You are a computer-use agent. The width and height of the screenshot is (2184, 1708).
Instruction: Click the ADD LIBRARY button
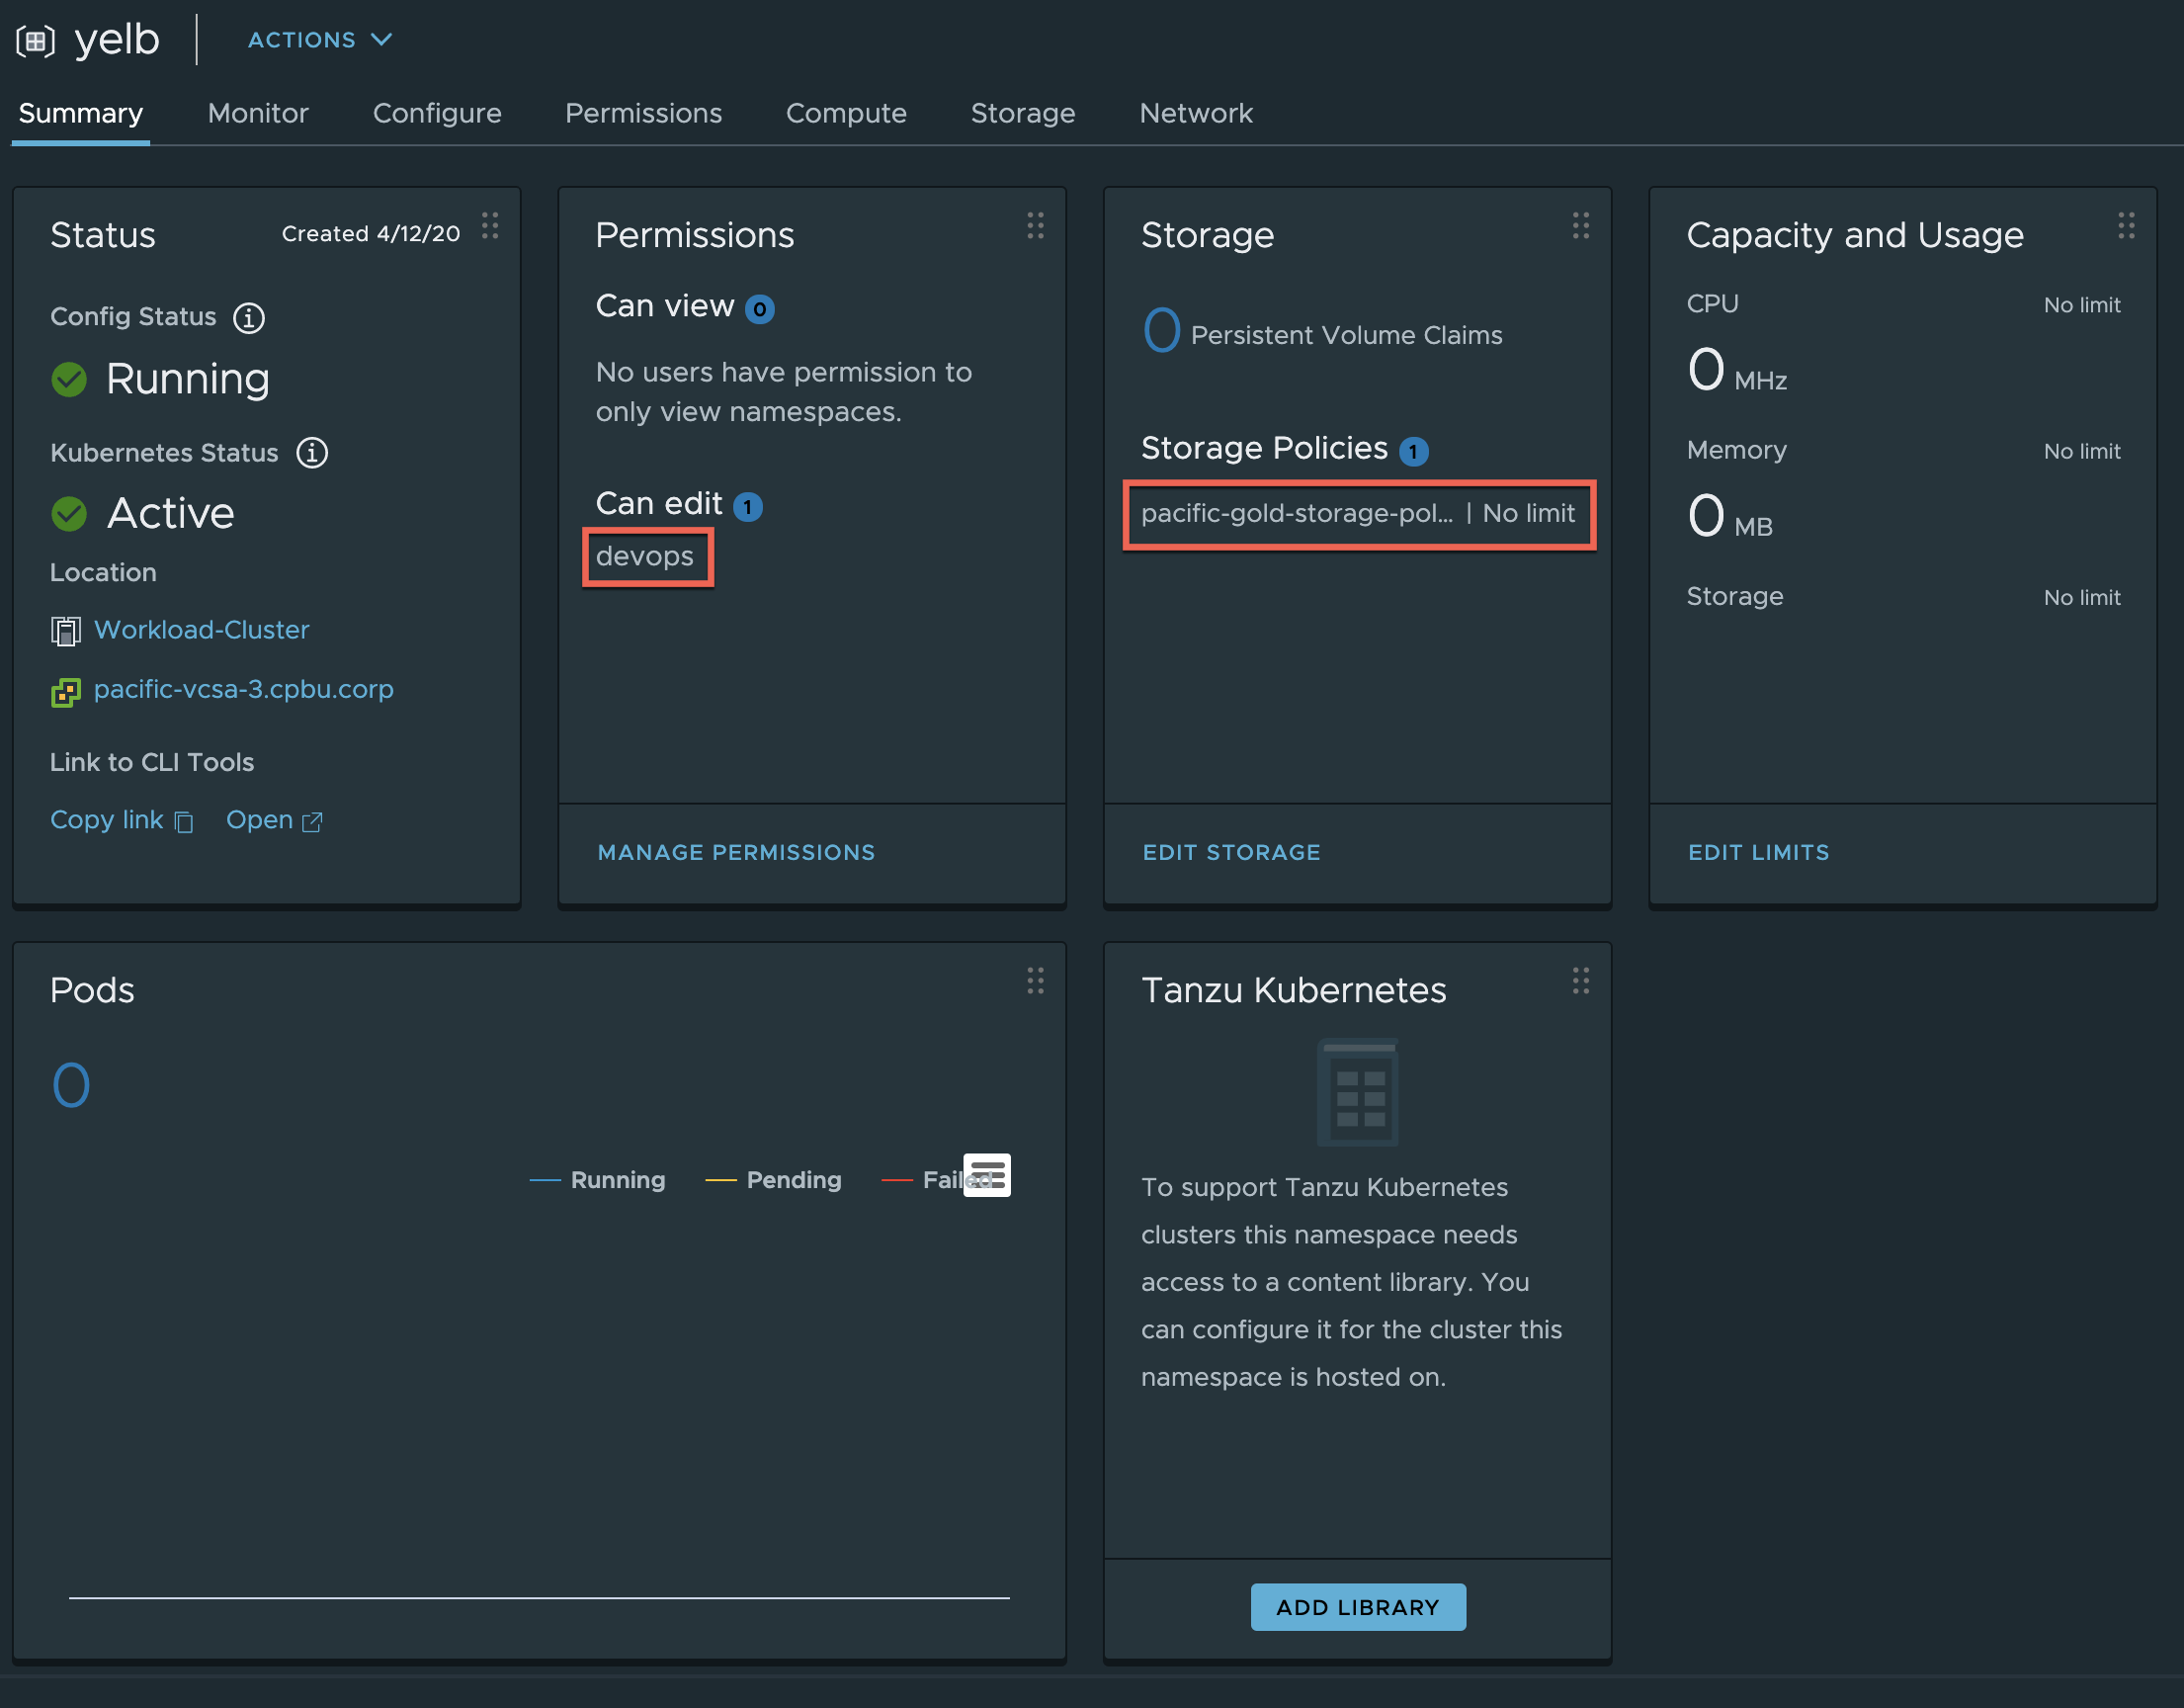pos(1357,1607)
